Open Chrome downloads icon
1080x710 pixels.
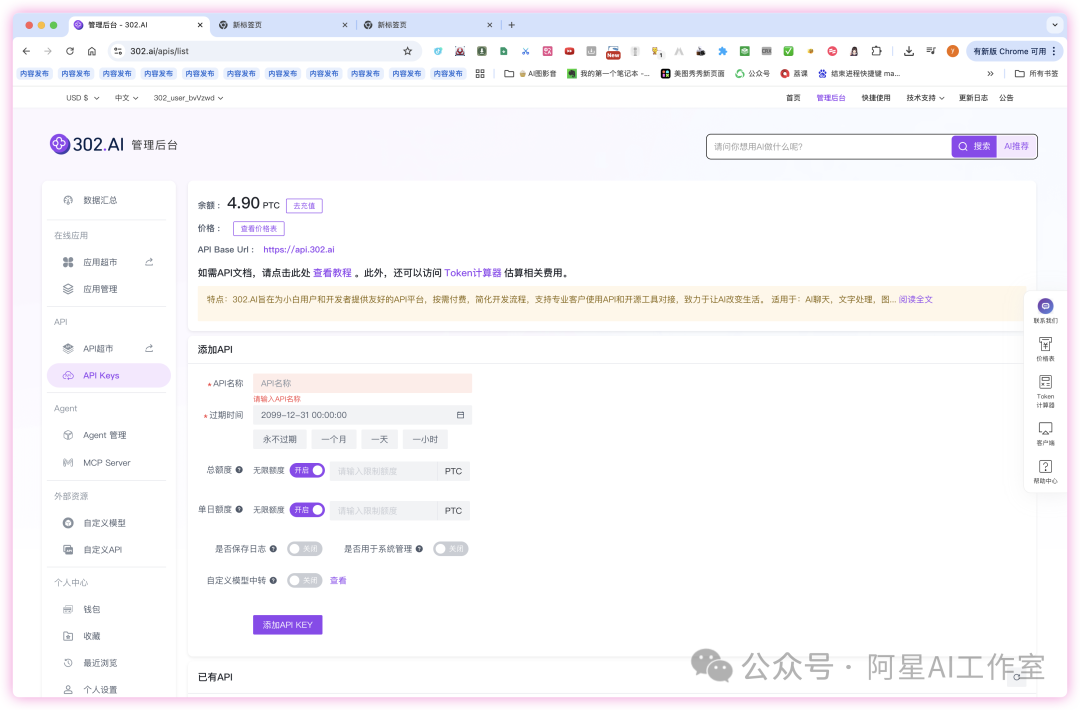pos(908,51)
